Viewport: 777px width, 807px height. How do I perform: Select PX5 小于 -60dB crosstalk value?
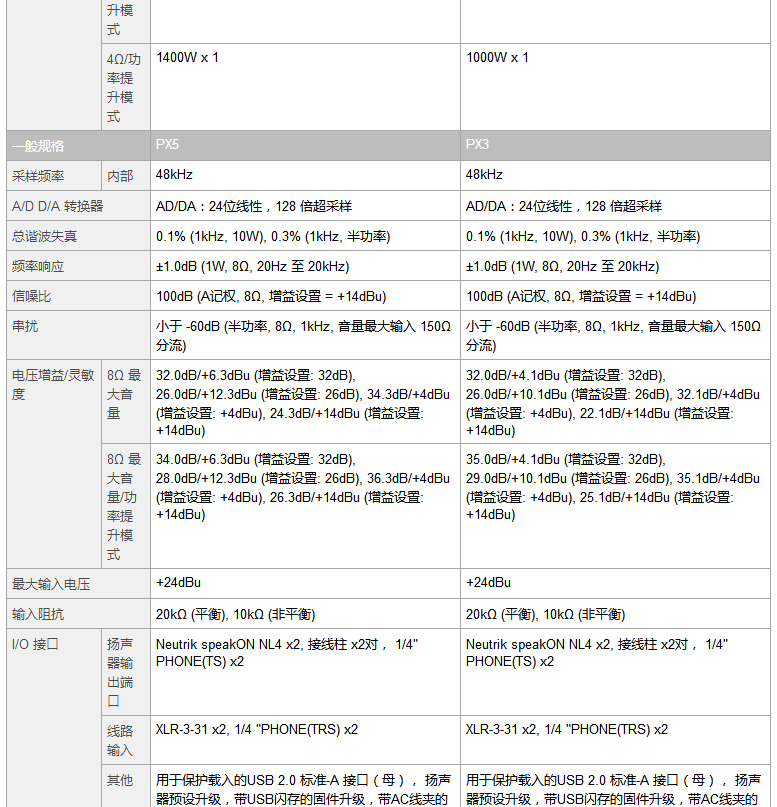pyautogui.click(x=305, y=335)
